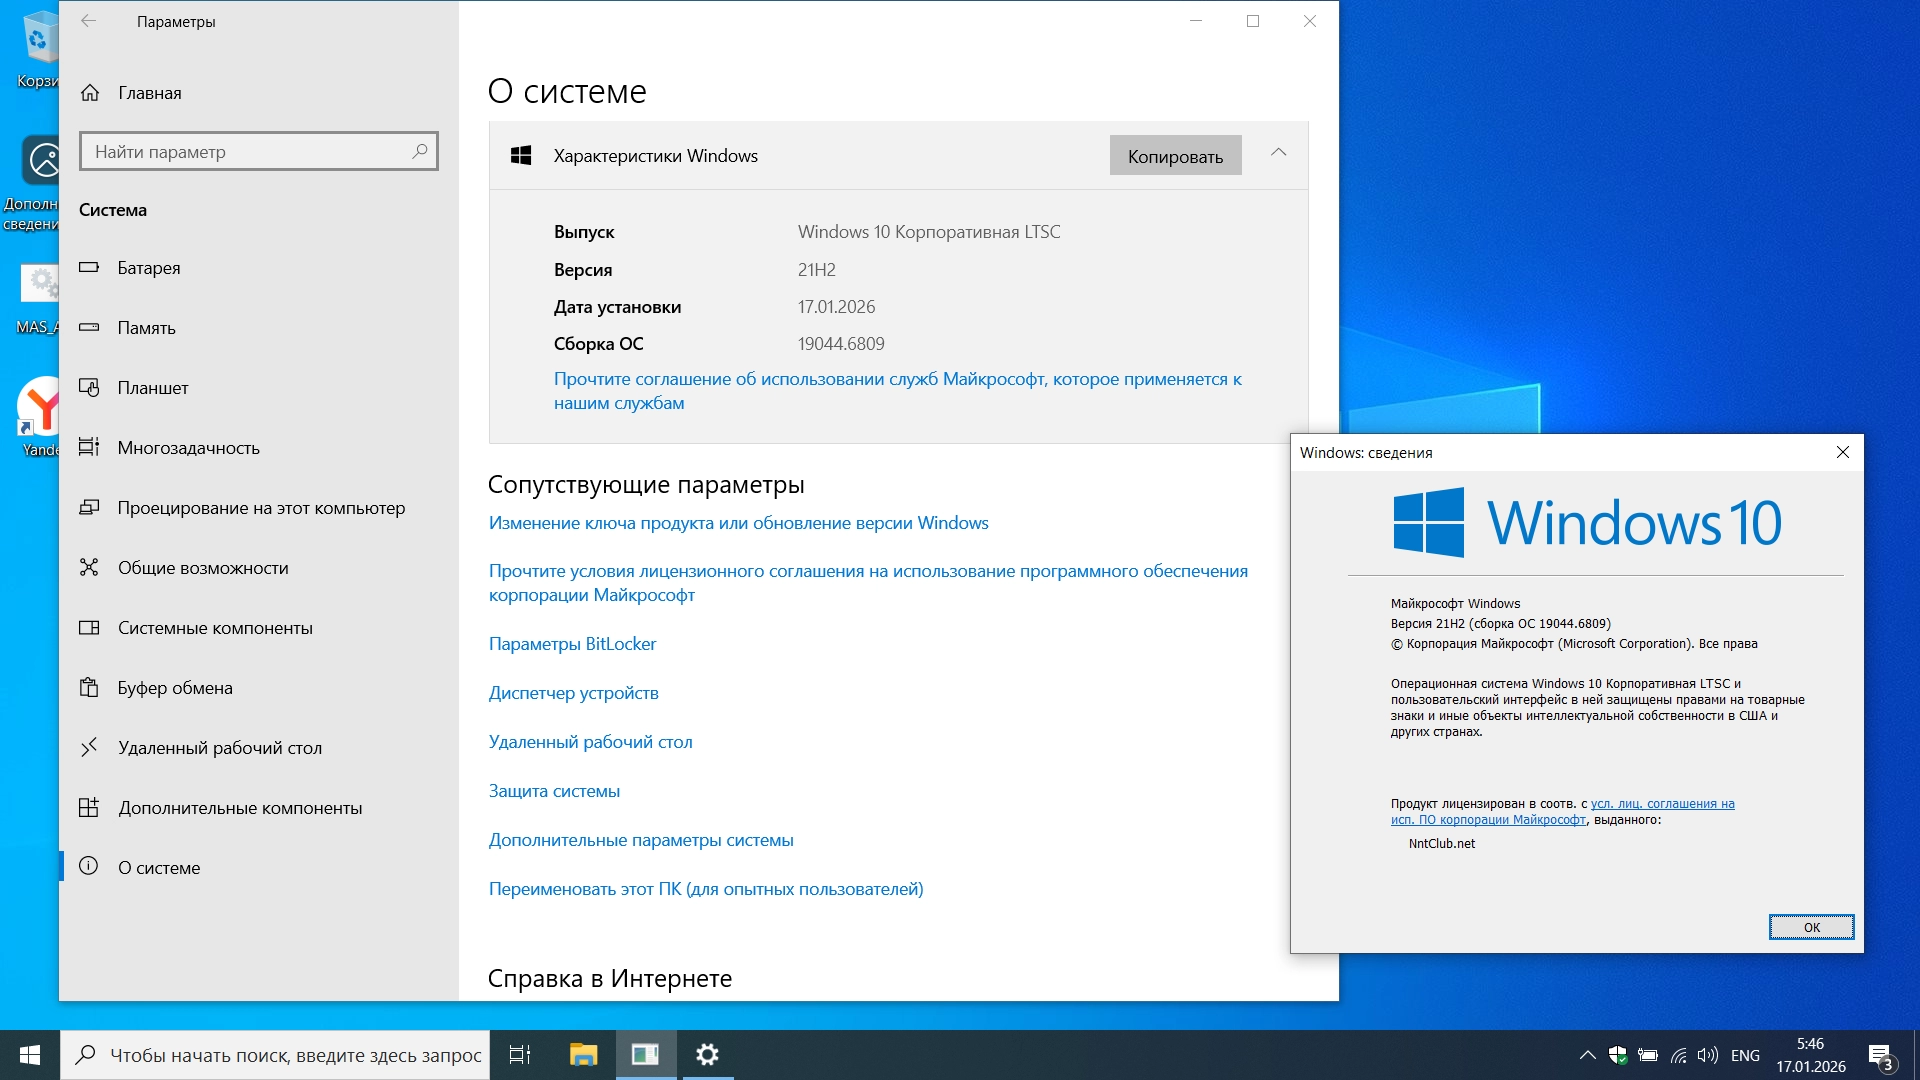This screenshot has height=1080, width=1920.
Task: Click the OK button in Windows сведения
Action: [x=1811, y=927]
